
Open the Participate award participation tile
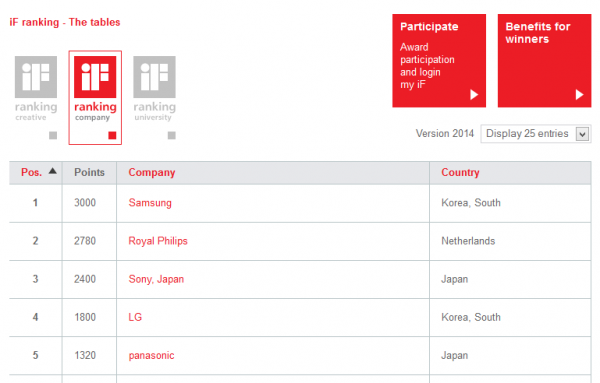pyautogui.click(x=439, y=61)
